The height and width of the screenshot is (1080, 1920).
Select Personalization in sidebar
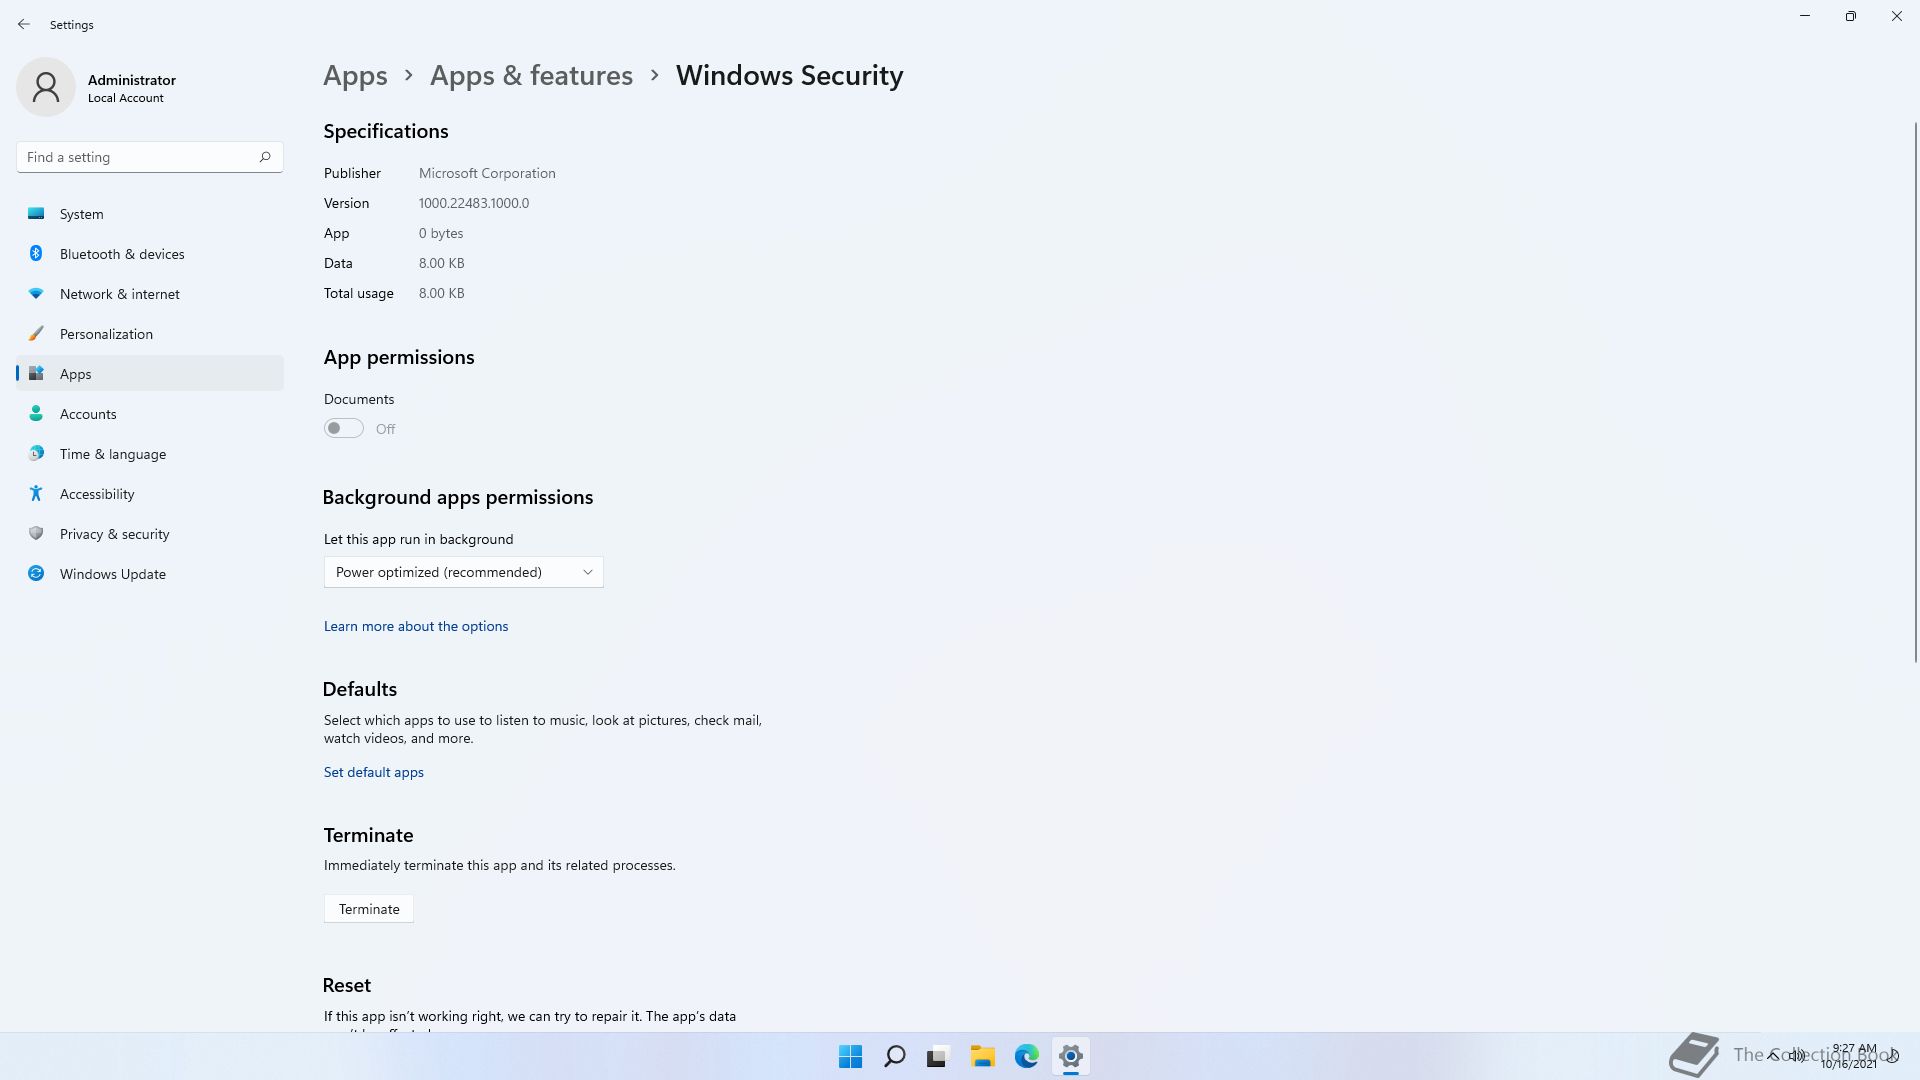pos(150,333)
